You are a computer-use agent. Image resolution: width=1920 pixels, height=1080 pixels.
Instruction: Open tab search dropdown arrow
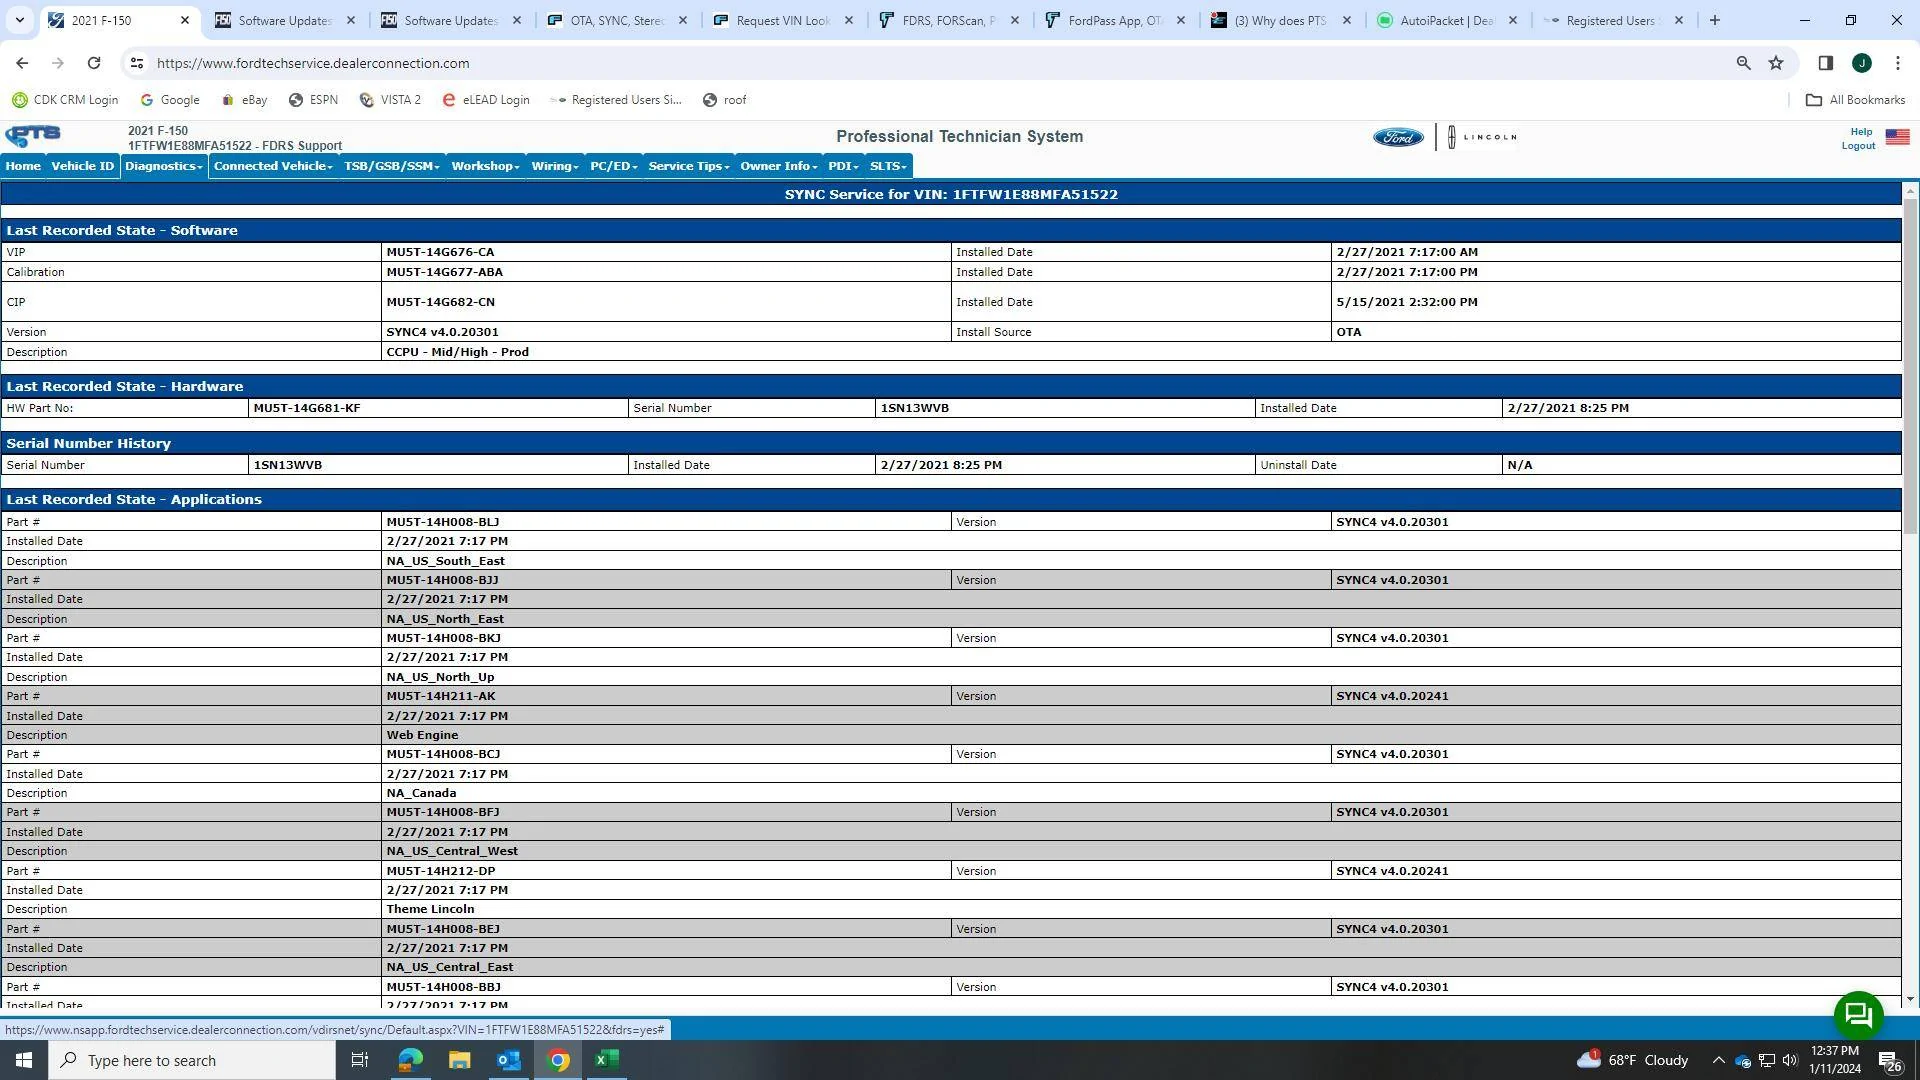19,20
